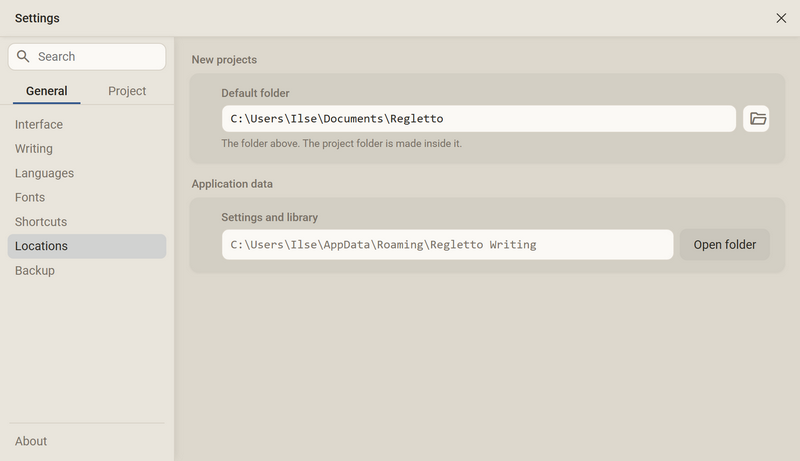Click the Default folder path field
Viewport: 800px width, 461px height.
tap(479, 119)
